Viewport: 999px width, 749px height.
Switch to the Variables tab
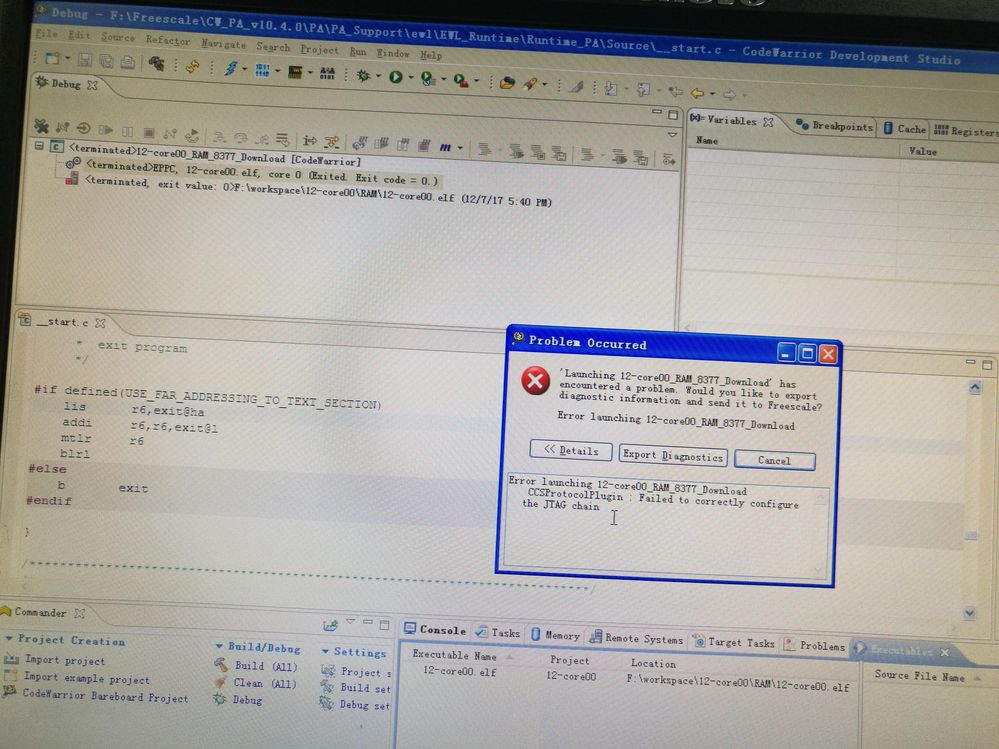731,120
